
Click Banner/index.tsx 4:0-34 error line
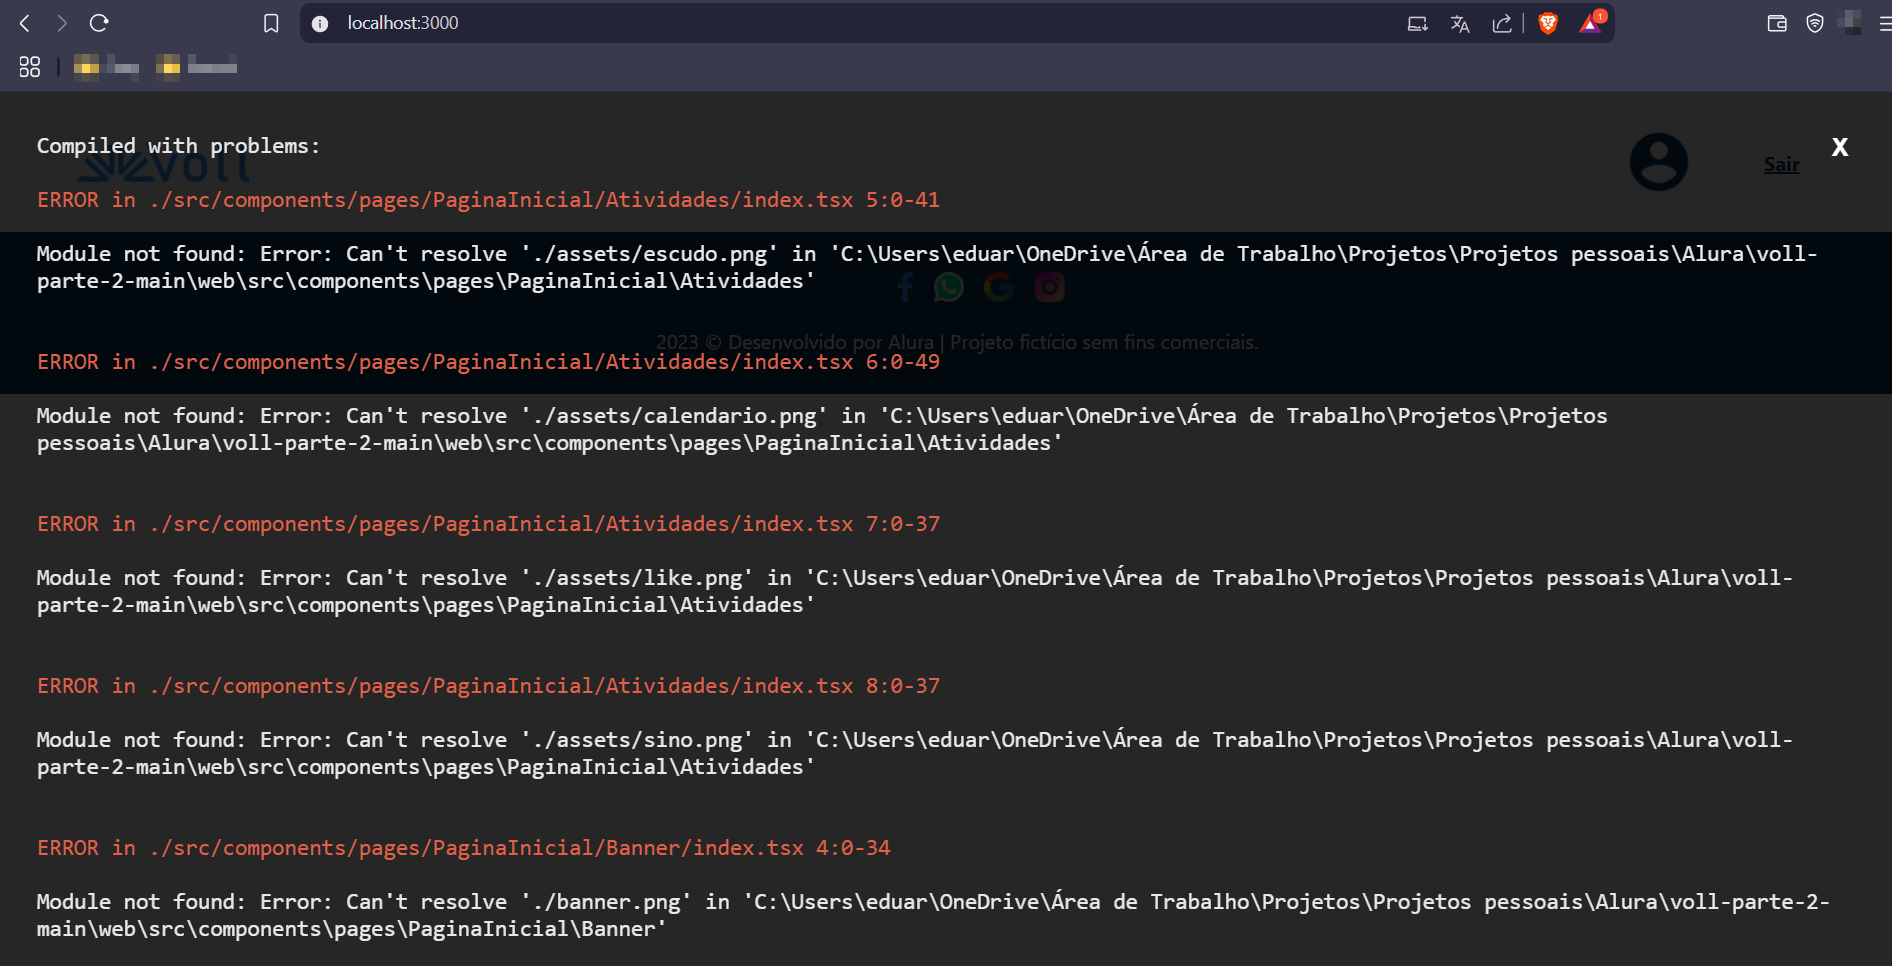[464, 848]
